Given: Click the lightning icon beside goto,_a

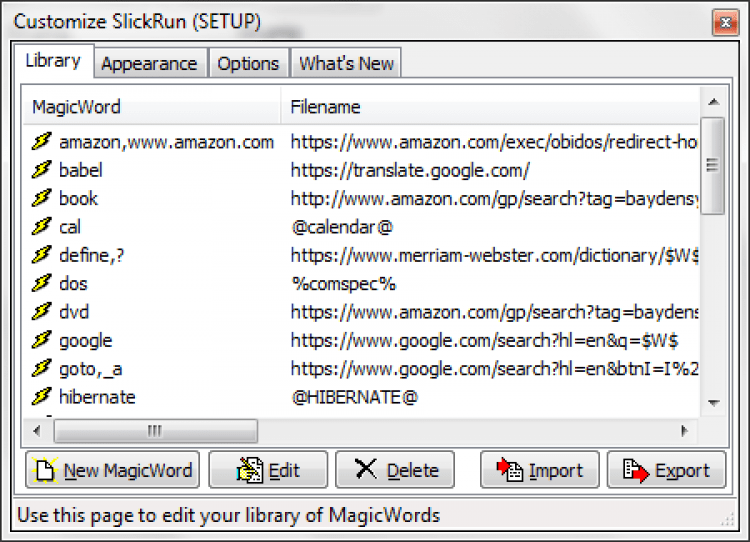Looking at the screenshot, I should [42, 368].
